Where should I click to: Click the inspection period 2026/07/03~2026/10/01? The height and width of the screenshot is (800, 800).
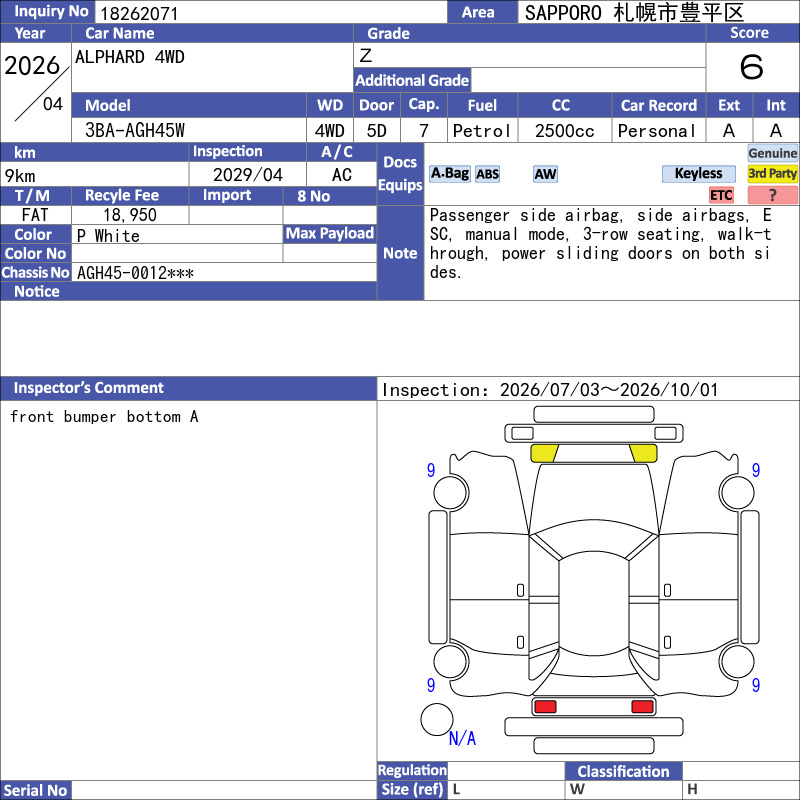pos(609,390)
